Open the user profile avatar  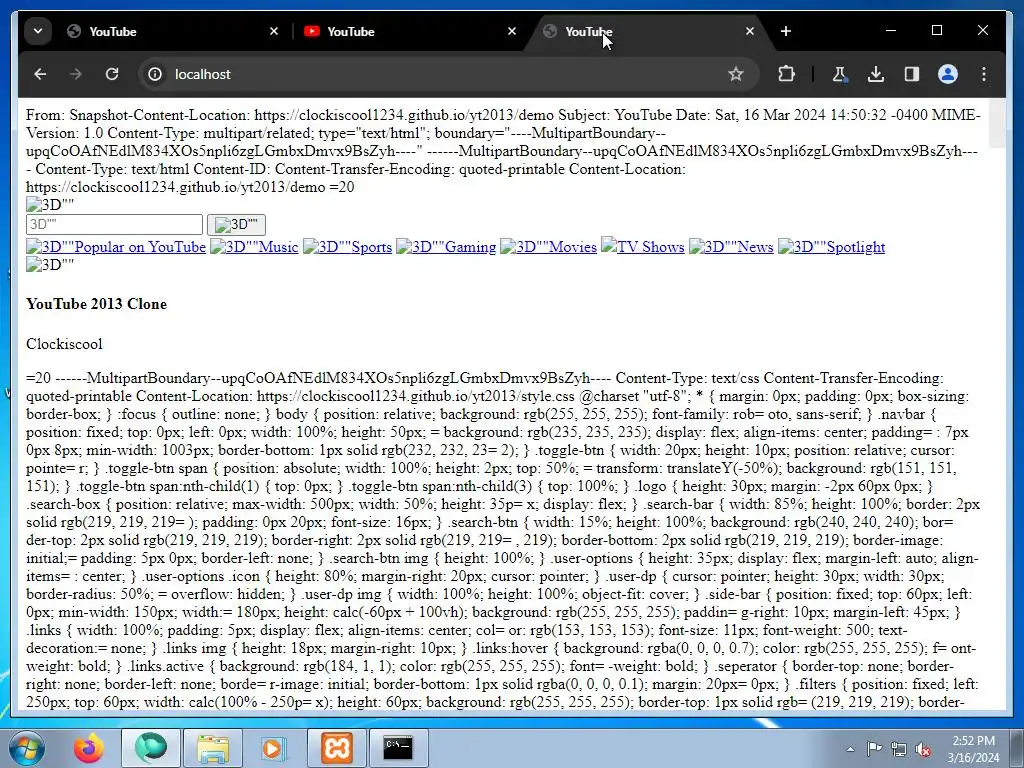(x=948, y=74)
